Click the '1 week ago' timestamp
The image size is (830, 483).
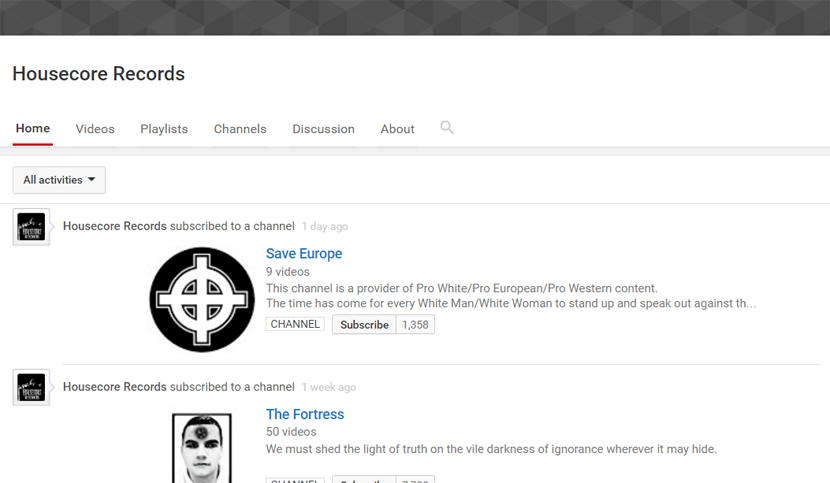coord(329,387)
